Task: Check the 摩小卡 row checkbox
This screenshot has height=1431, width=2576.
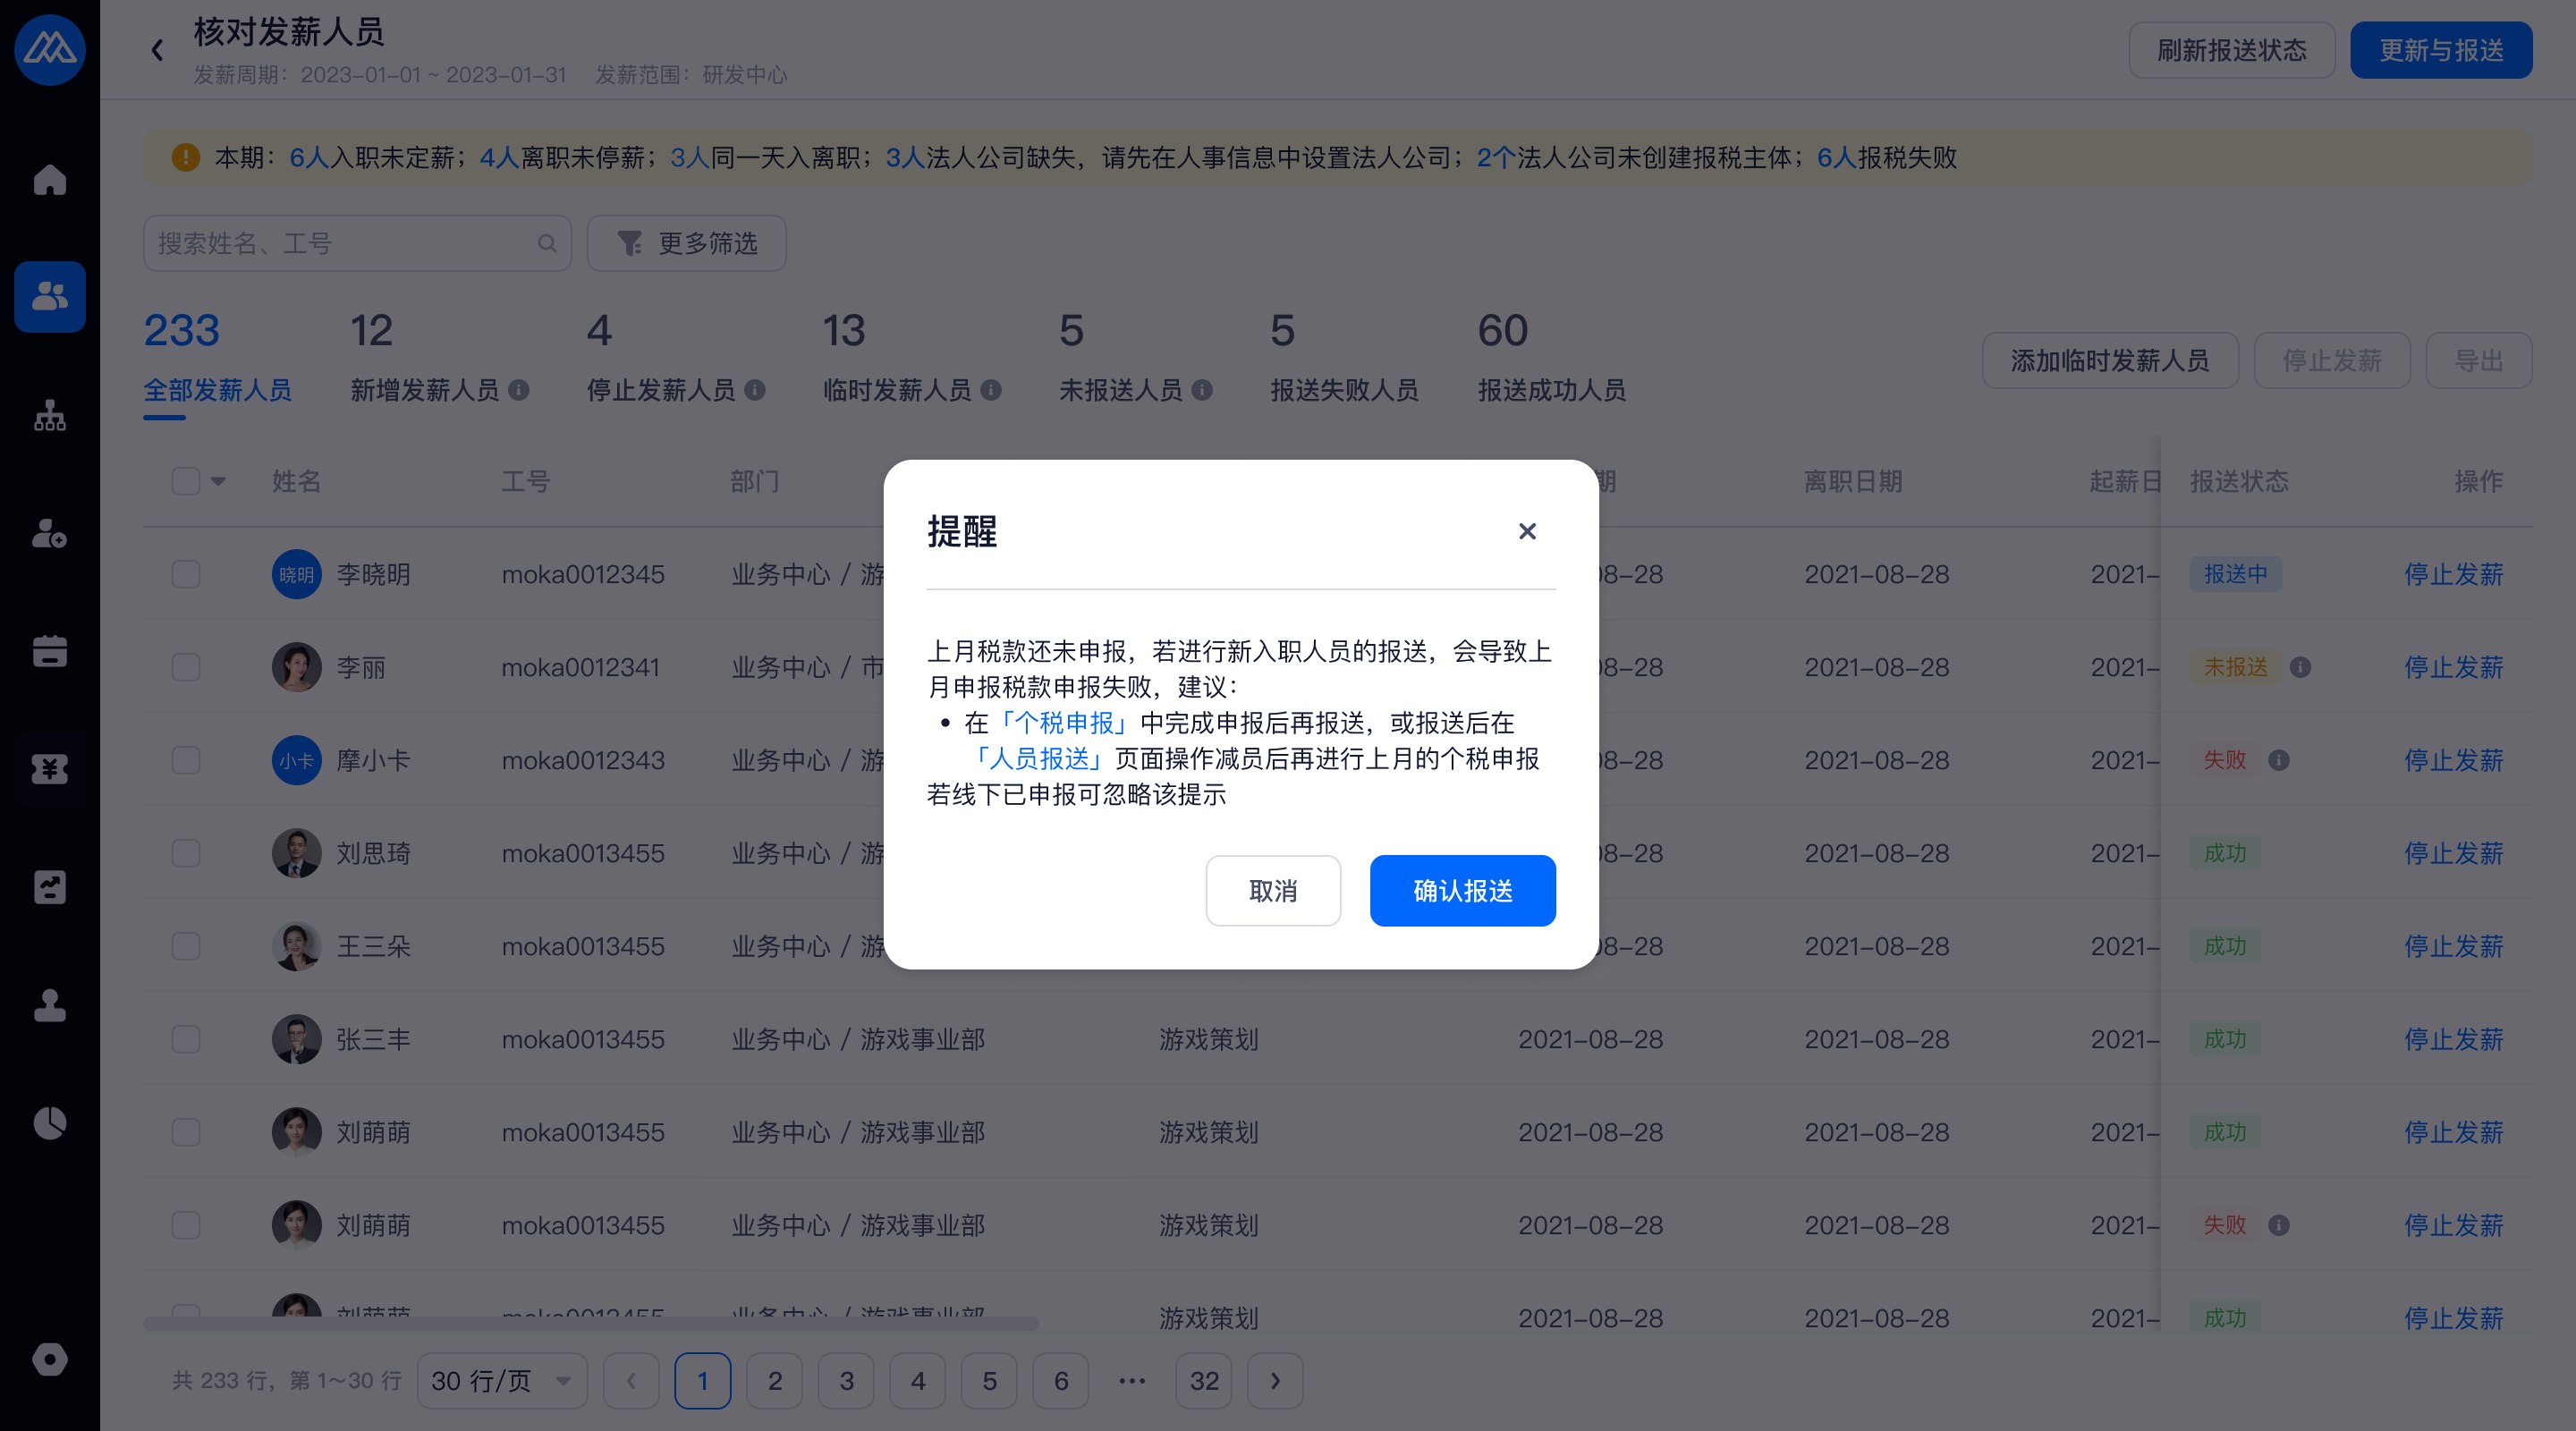Action: [186, 760]
